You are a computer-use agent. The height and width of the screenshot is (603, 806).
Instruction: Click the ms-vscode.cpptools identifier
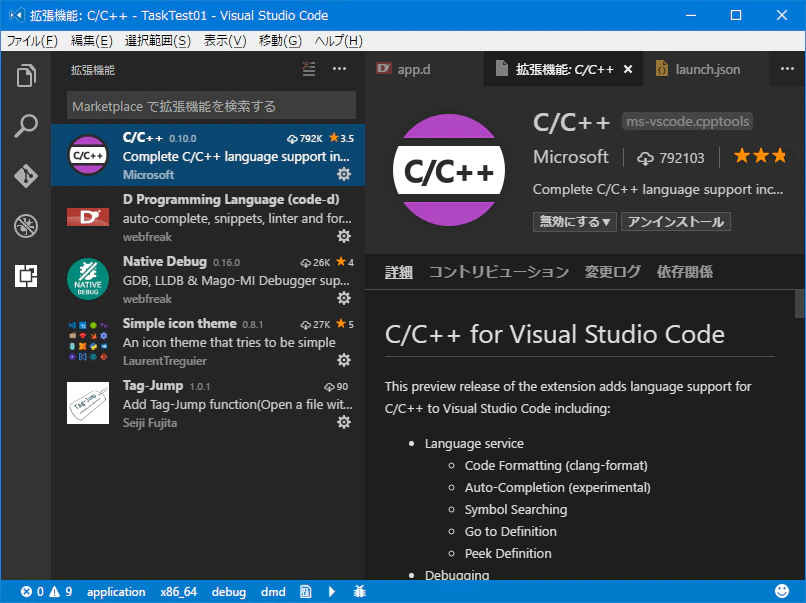[x=687, y=121]
